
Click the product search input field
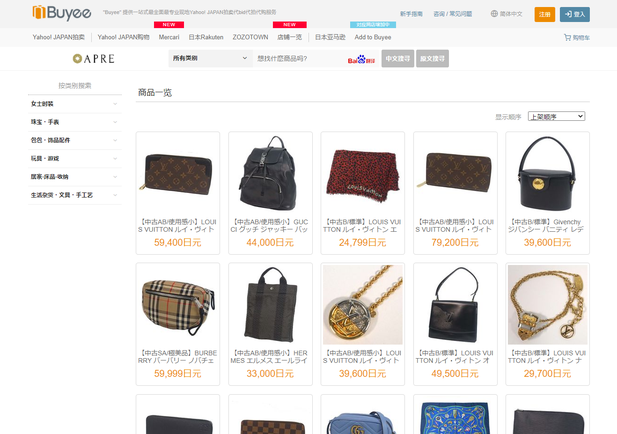click(300, 58)
